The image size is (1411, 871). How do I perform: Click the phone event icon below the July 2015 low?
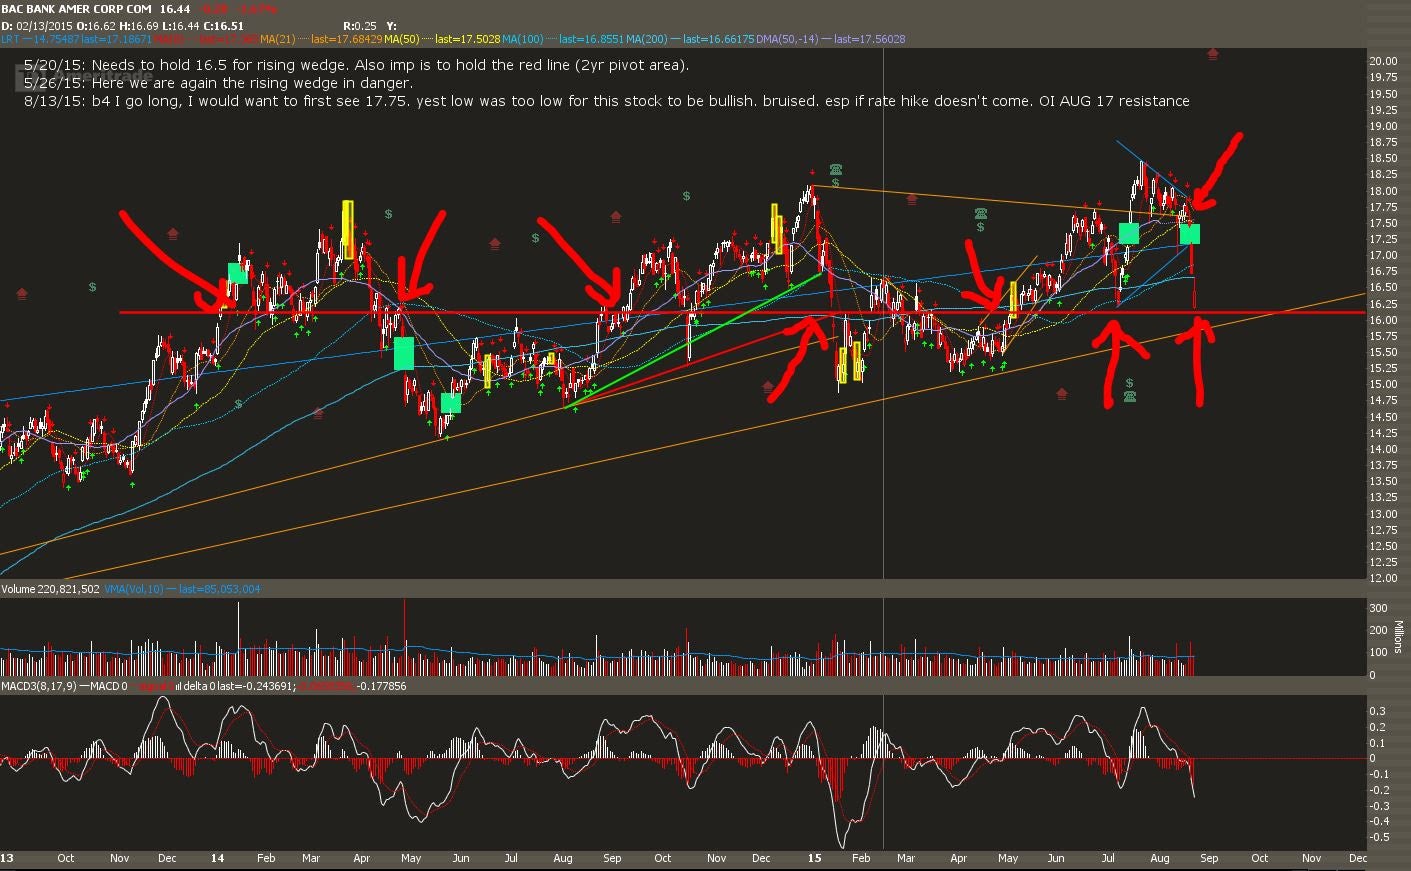coord(1129,397)
